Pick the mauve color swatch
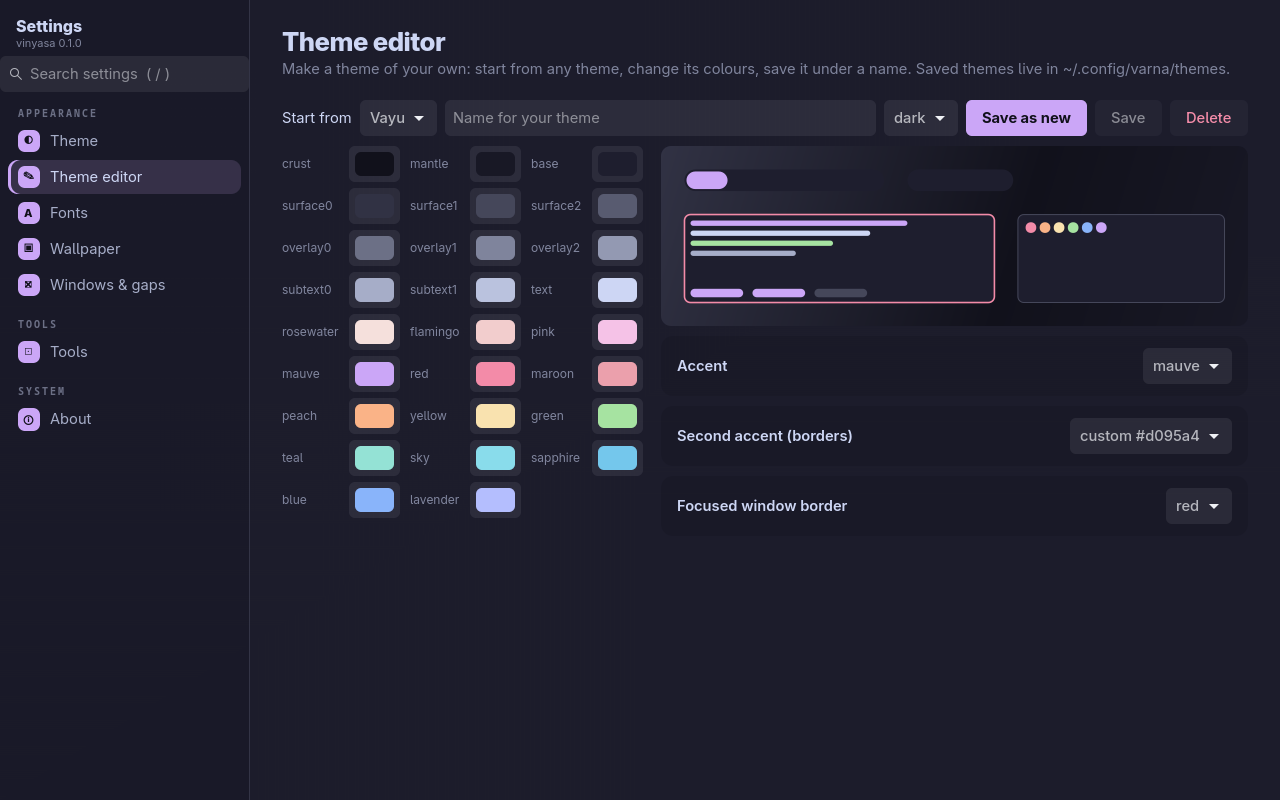The width and height of the screenshot is (1280, 800). (374, 374)
